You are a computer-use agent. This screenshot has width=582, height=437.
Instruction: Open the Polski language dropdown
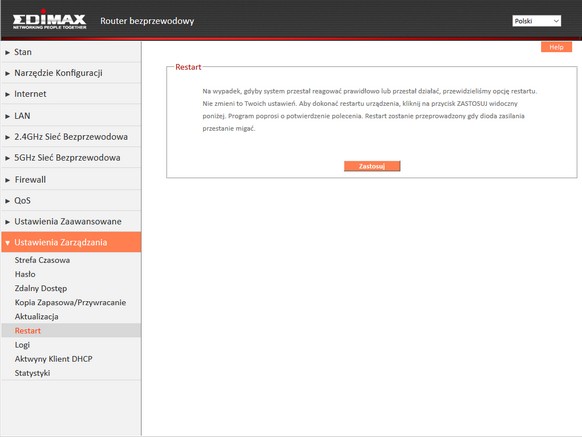(536, 21)
